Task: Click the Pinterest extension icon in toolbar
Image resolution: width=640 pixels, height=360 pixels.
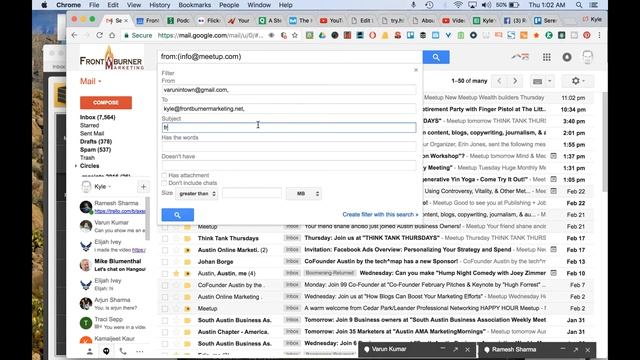Action: pyautogui.click(x=587, y=36)
